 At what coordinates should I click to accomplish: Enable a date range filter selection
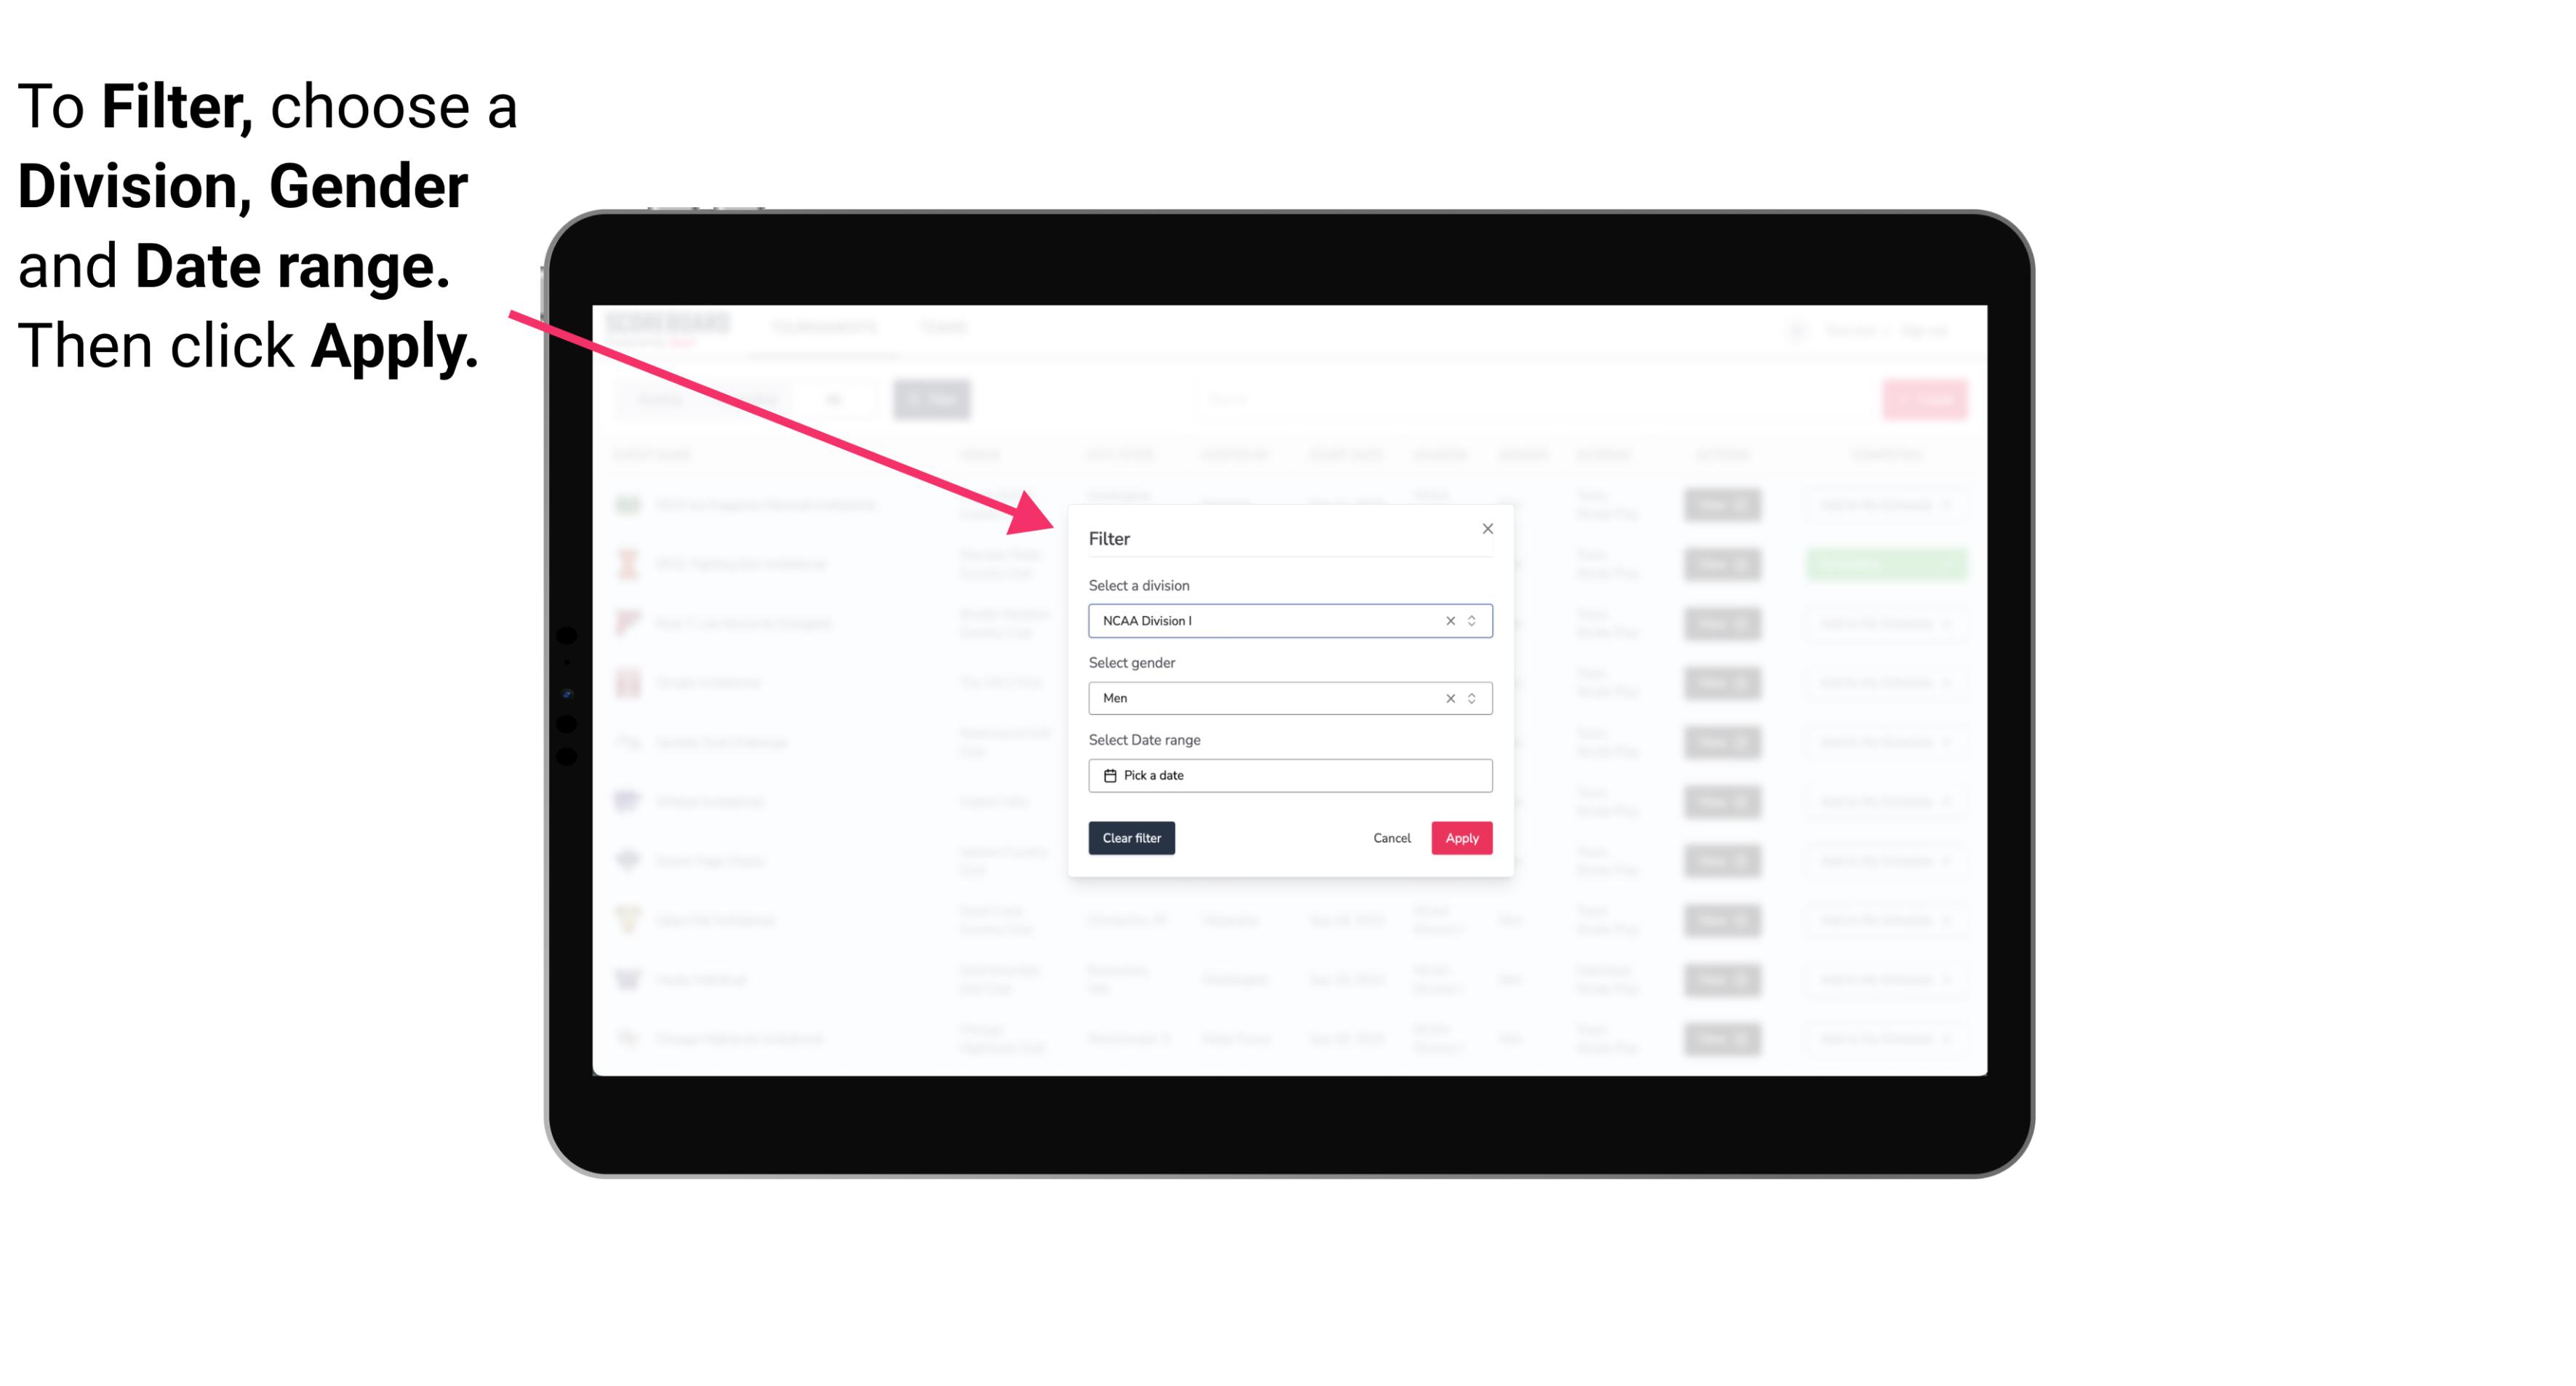pyautogui.click(x=1289, y=775)
